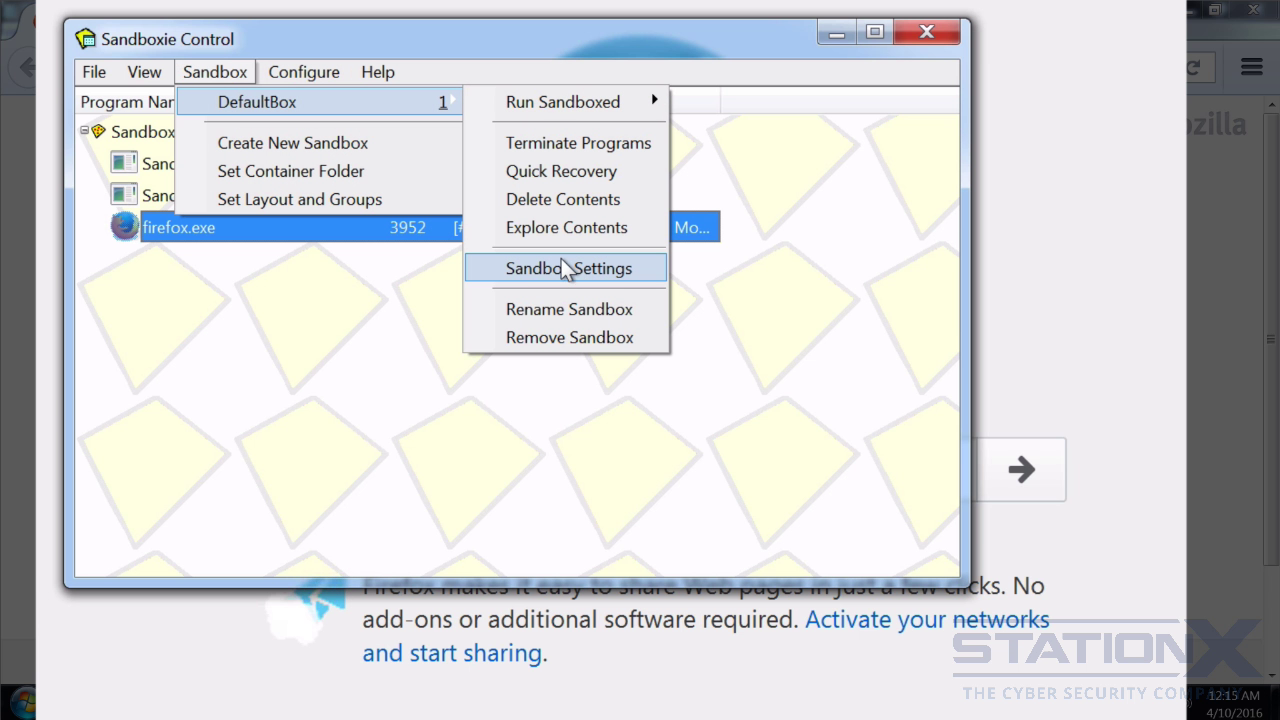Open the View menu
This screenshot has height=720, width=1280.
tap(144, 72)
